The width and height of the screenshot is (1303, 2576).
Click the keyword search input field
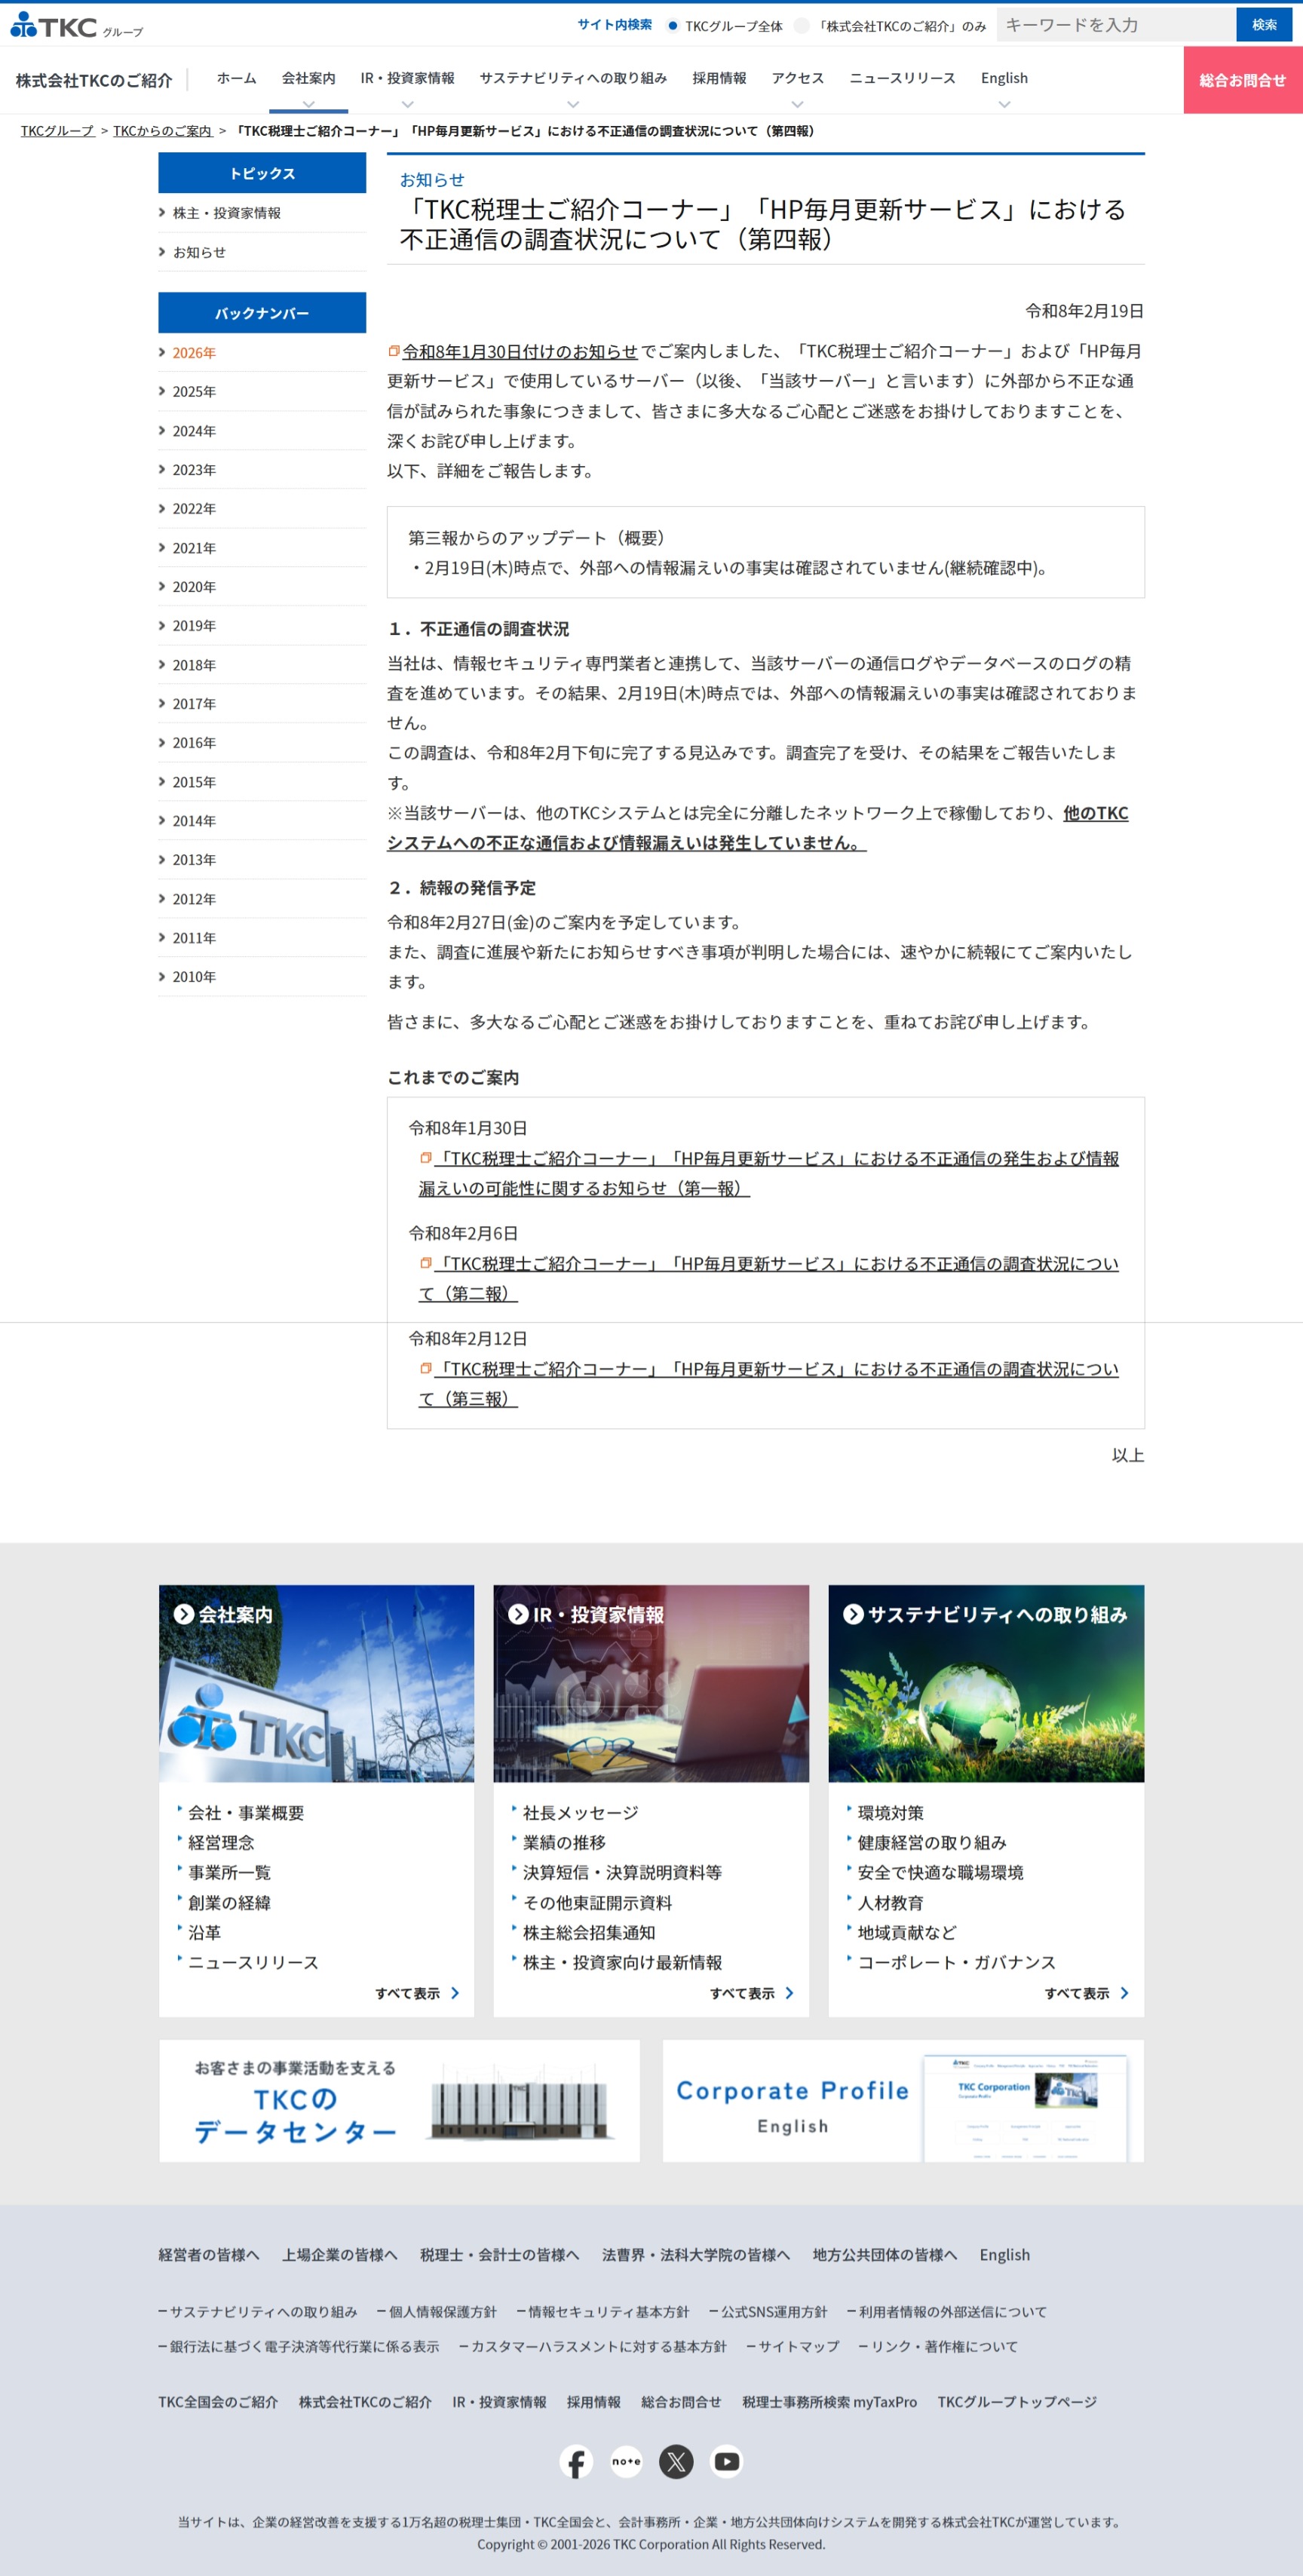(x=1115, y=25)
